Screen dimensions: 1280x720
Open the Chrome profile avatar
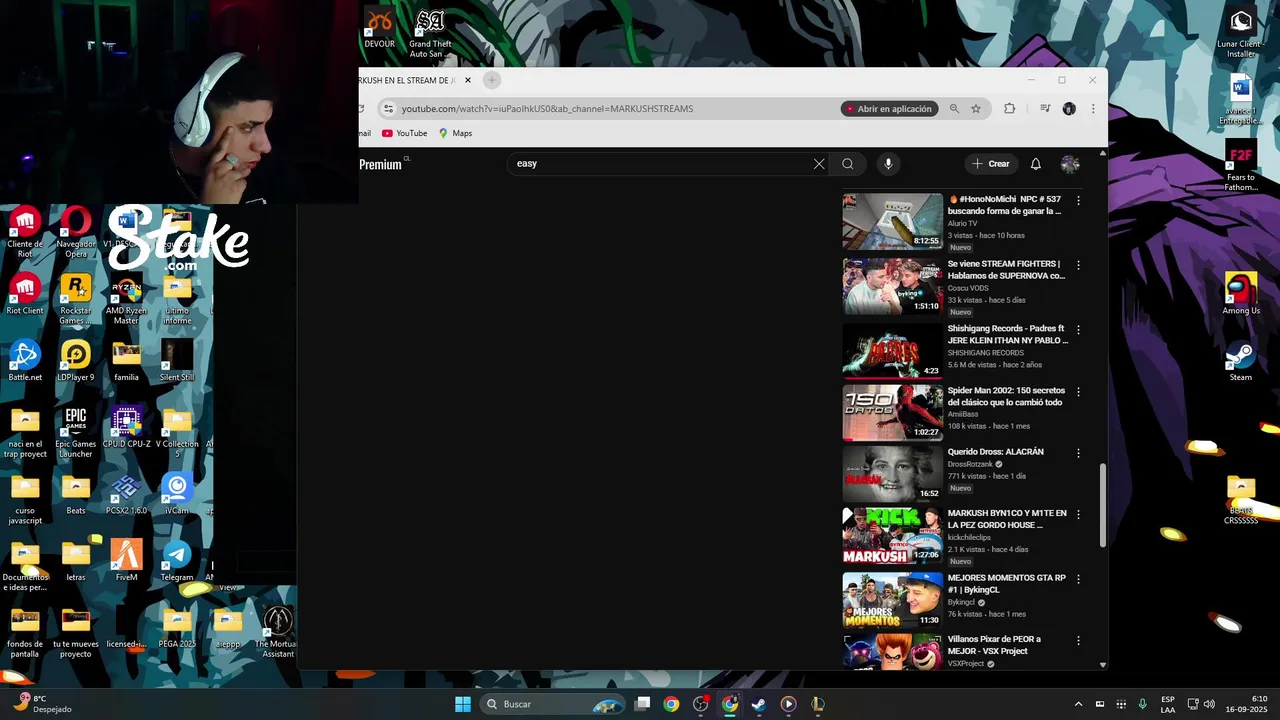point(1069,109)
